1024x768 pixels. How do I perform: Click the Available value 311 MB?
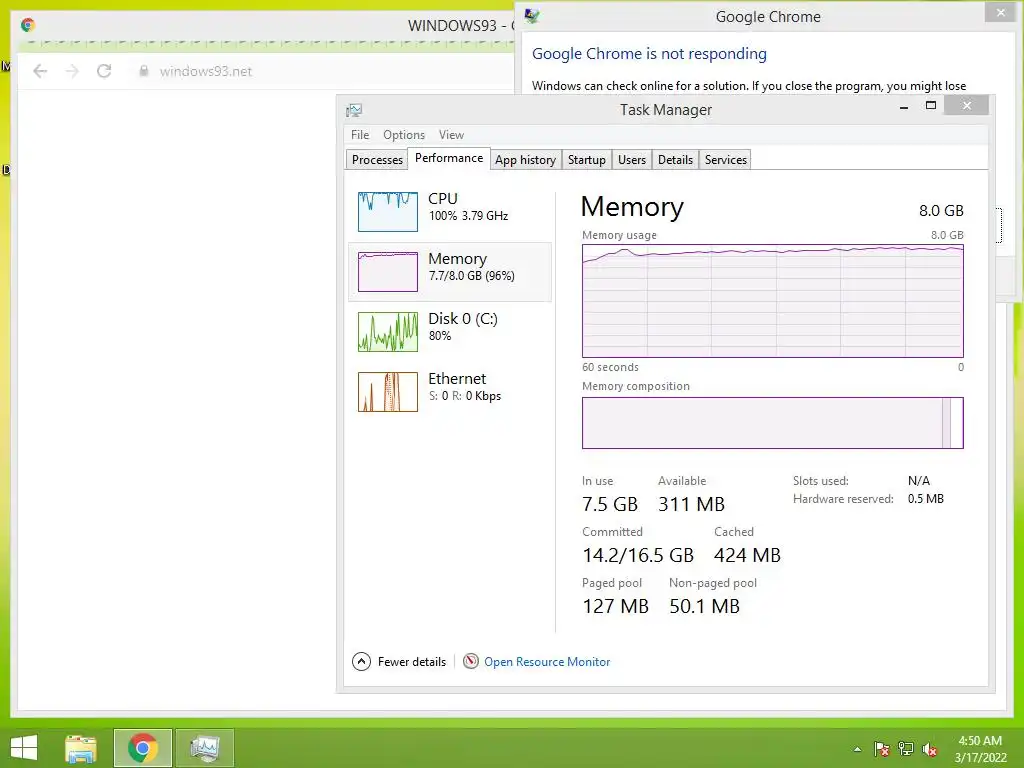pos(691,504)
